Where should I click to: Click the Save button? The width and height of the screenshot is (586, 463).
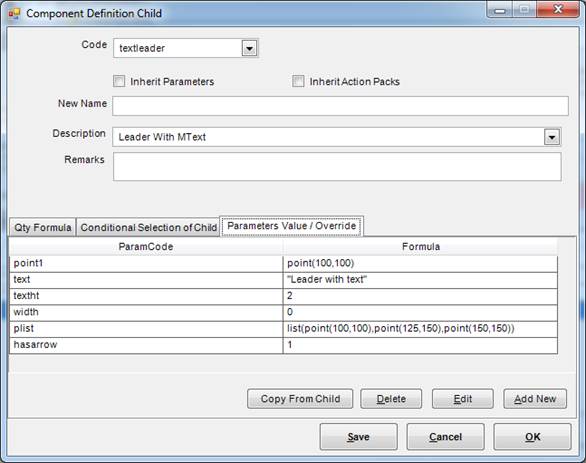click(358, 436)
